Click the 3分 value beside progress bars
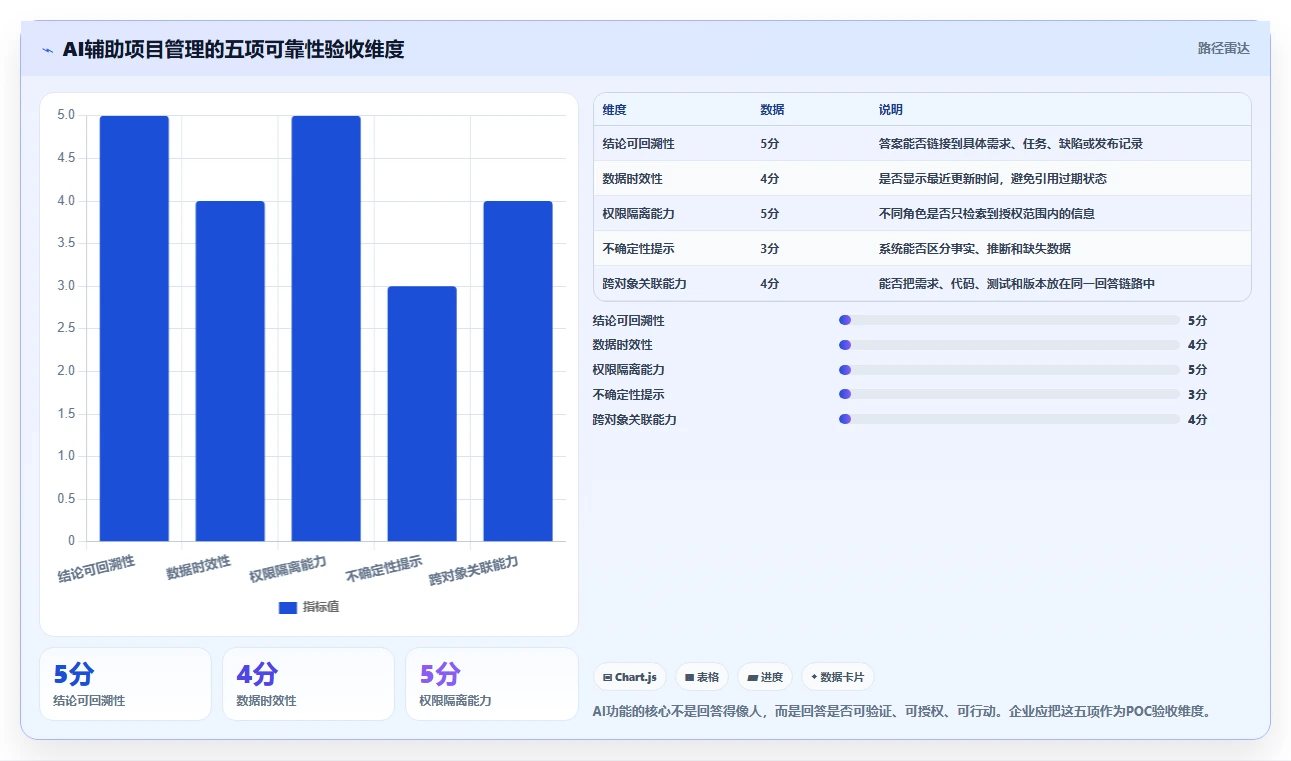Viewport: 1291px width, 761px height. click(1197, 395)
